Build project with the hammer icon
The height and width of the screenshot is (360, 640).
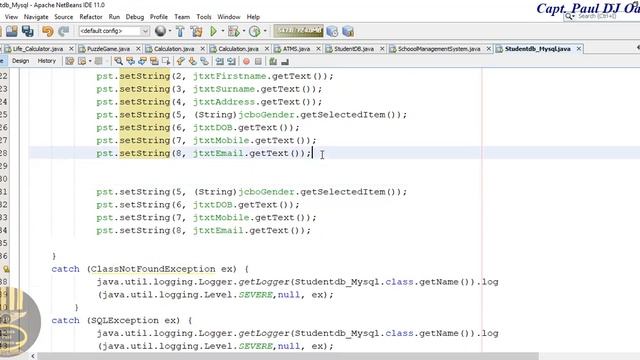[x=180, y=31]
